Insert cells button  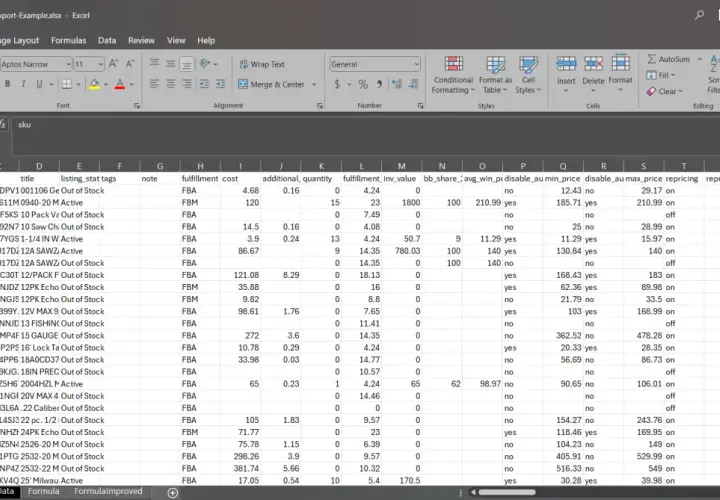566,73
